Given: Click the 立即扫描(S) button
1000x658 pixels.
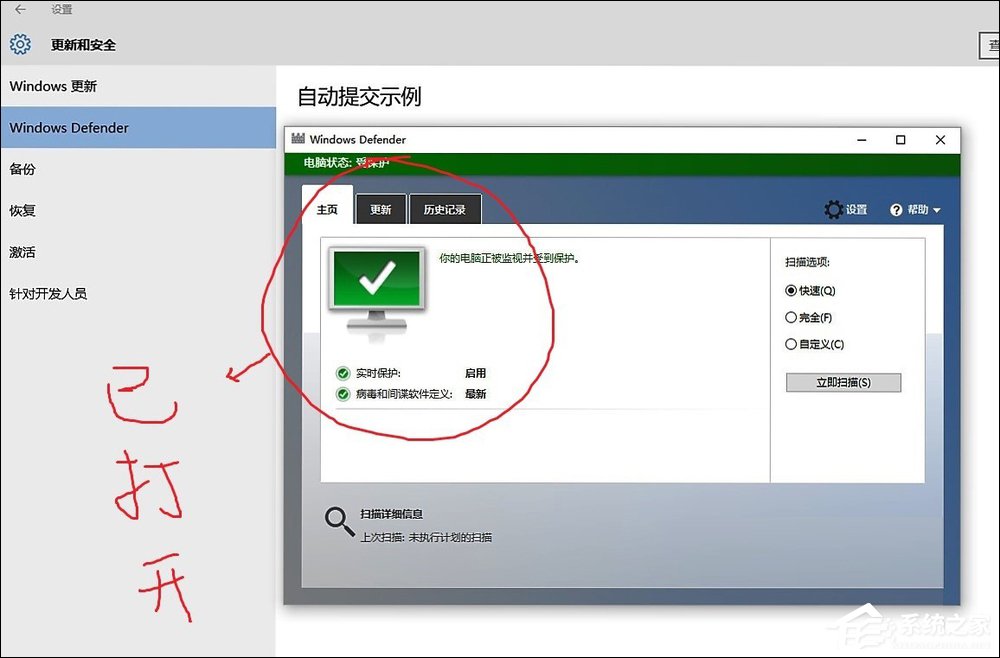Looking at the screenshot, I should (x=843, y=382).
